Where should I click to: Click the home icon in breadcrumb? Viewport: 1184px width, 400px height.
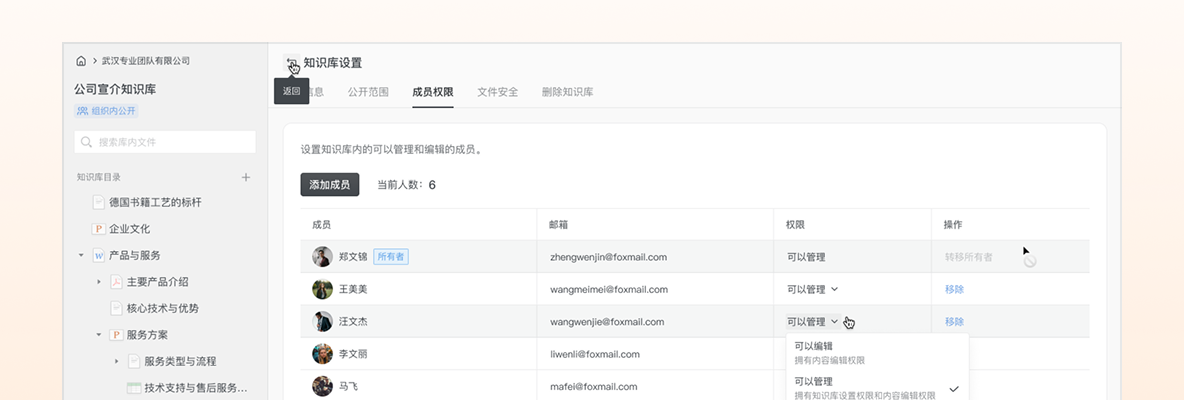[81, 61]
